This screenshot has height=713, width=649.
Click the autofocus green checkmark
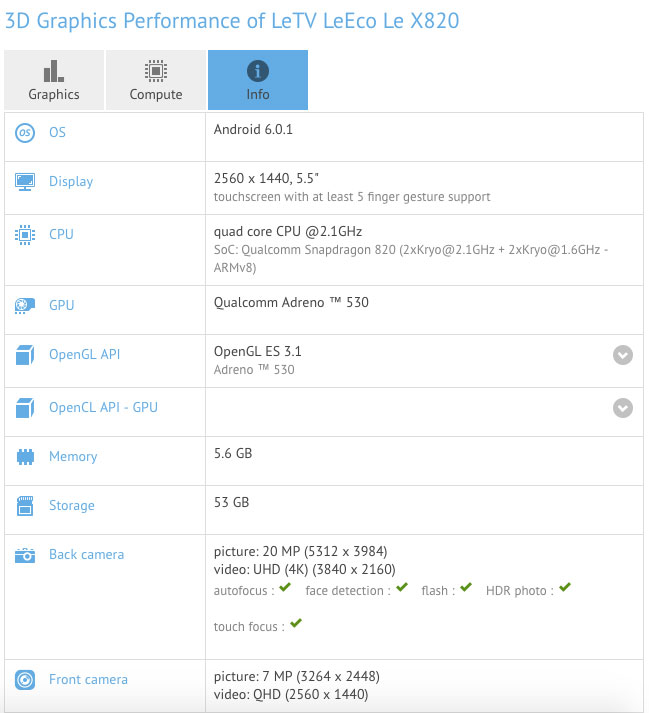tap(285, 587)
